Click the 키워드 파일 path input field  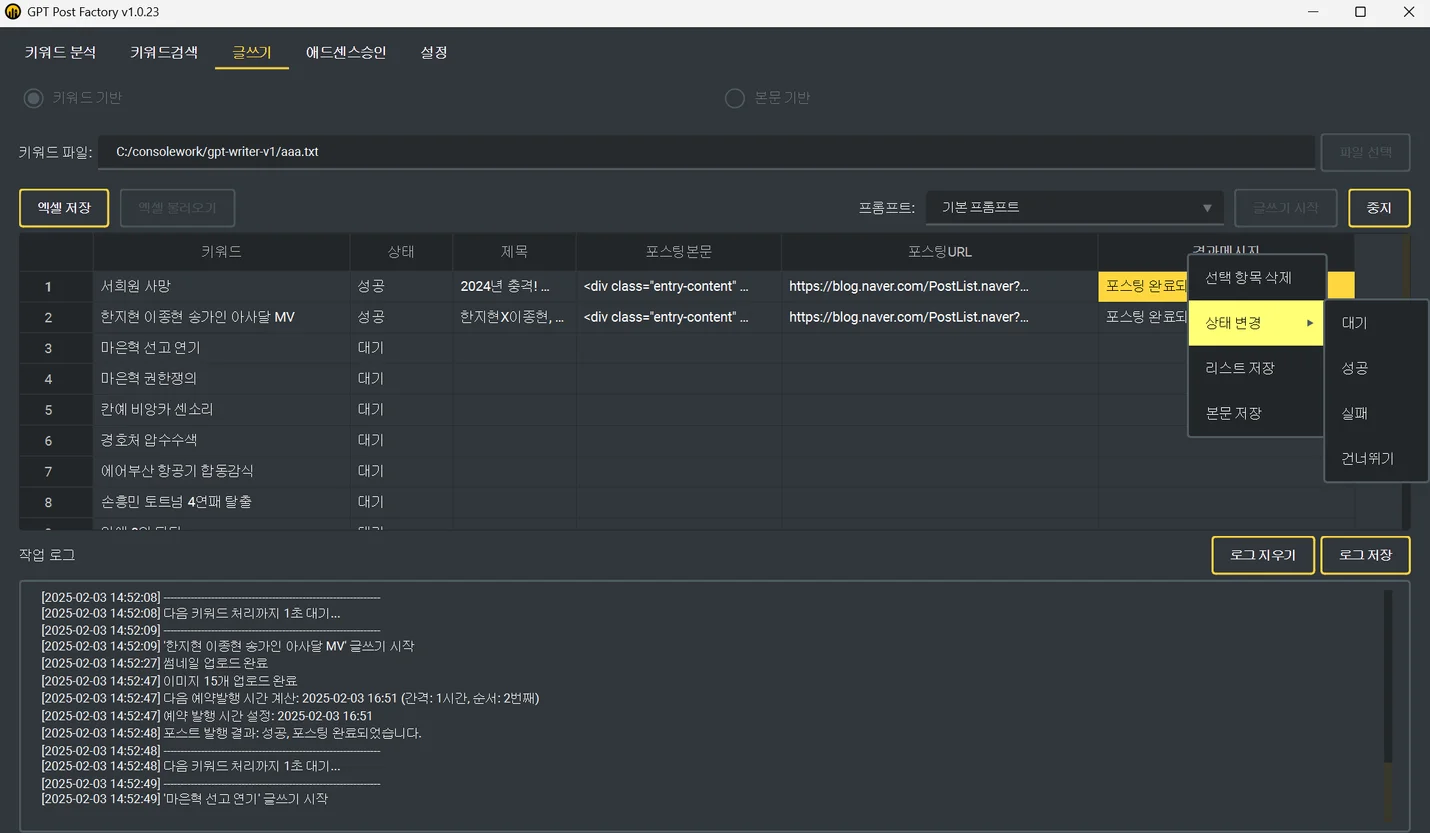coord(706,152)
